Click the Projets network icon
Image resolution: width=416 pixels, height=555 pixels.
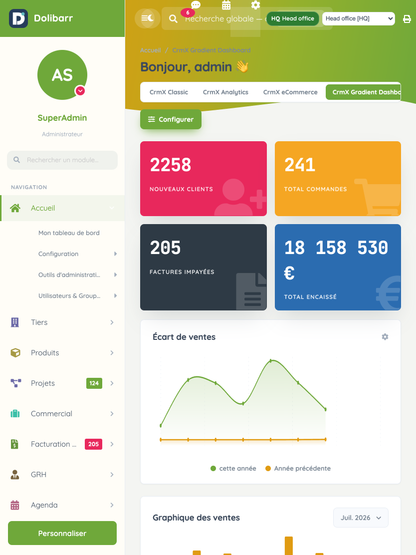click(16, 383)
